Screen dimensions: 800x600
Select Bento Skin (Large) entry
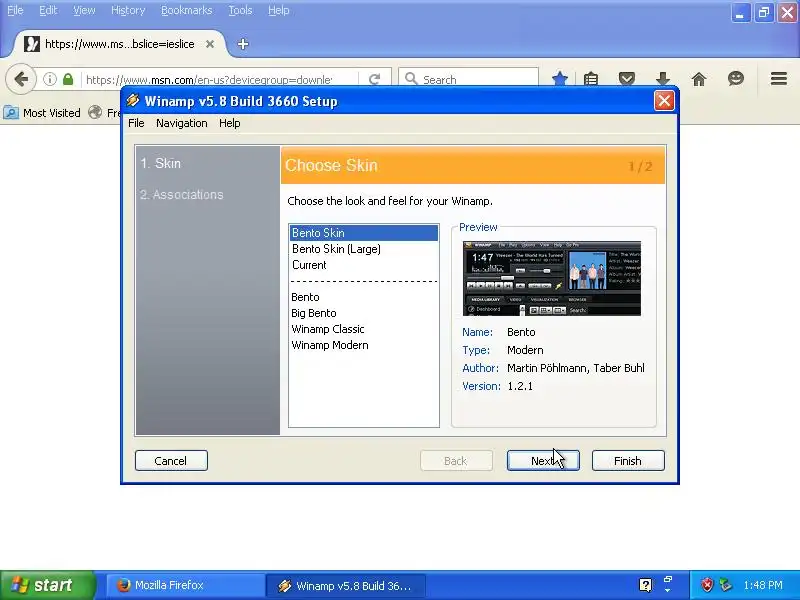point(364,249)
